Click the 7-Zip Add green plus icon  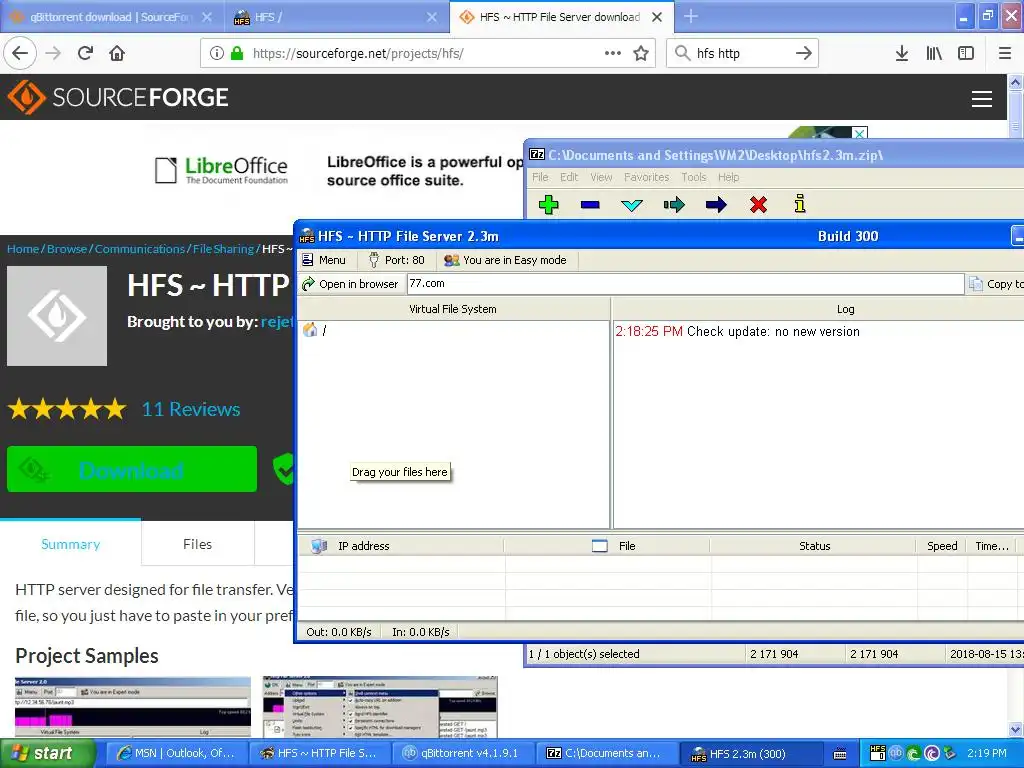point(549,204)
